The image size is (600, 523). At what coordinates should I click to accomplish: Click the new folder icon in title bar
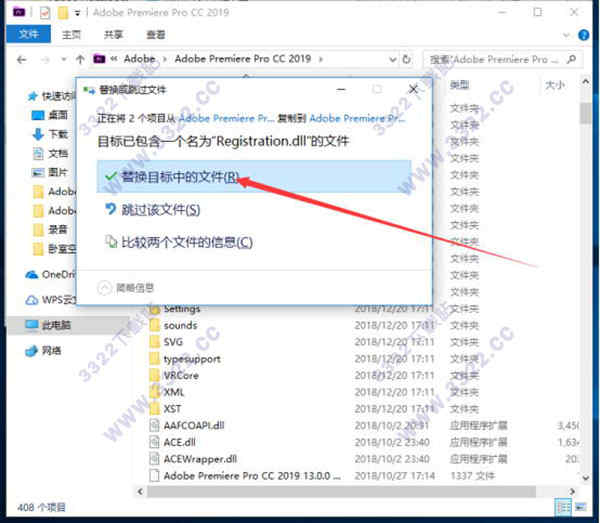coord(63,13)
